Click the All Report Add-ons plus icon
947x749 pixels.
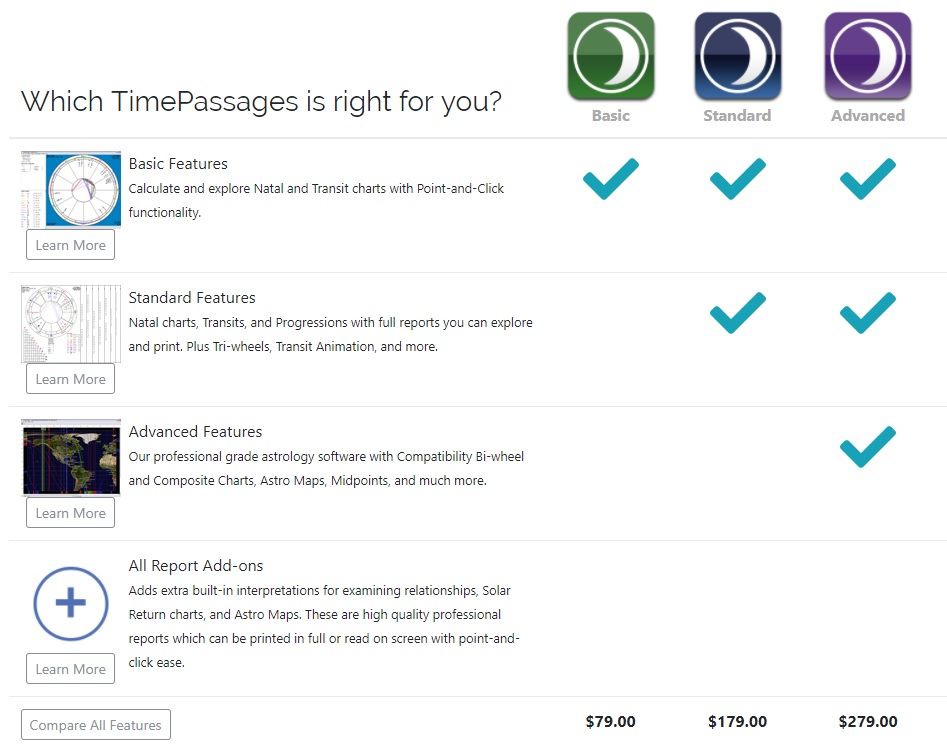tap(71, 604)
